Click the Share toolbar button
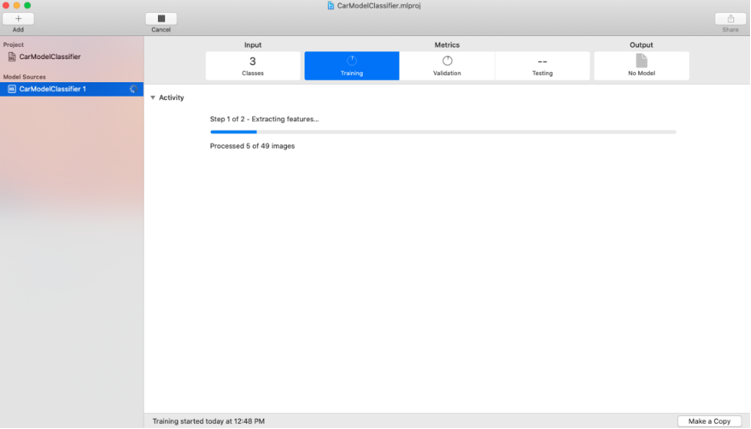This screenshot has width=751, height=429. click(x=730, y=19)
